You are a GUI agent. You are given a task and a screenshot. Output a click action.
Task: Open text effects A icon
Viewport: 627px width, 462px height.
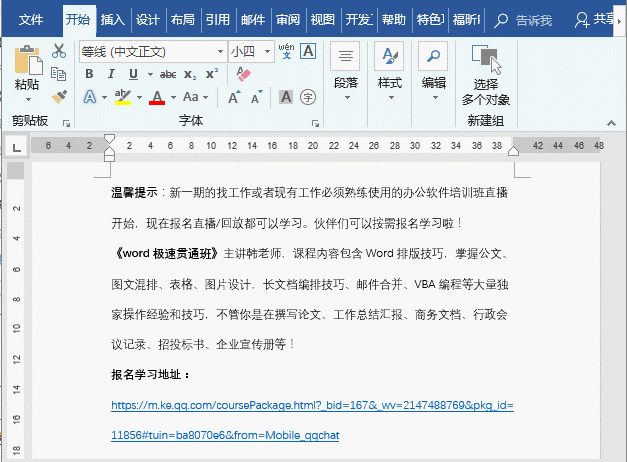pyautogui.click(x=90, y=97)
